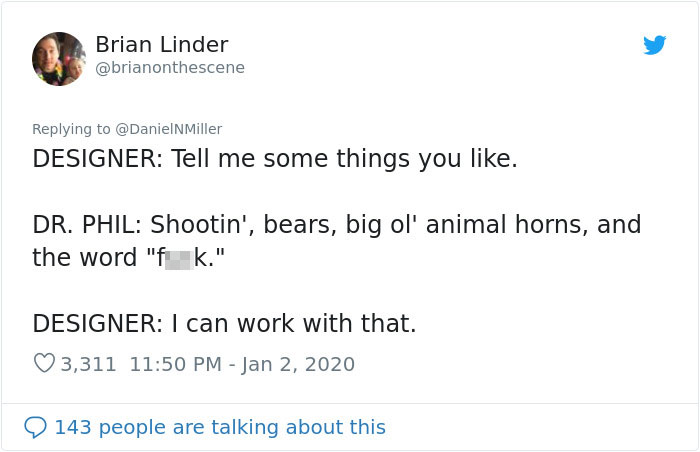700x452 pixels.
Task: Visit the @DanielNMiller mention
Action: [x=169, y=129]
